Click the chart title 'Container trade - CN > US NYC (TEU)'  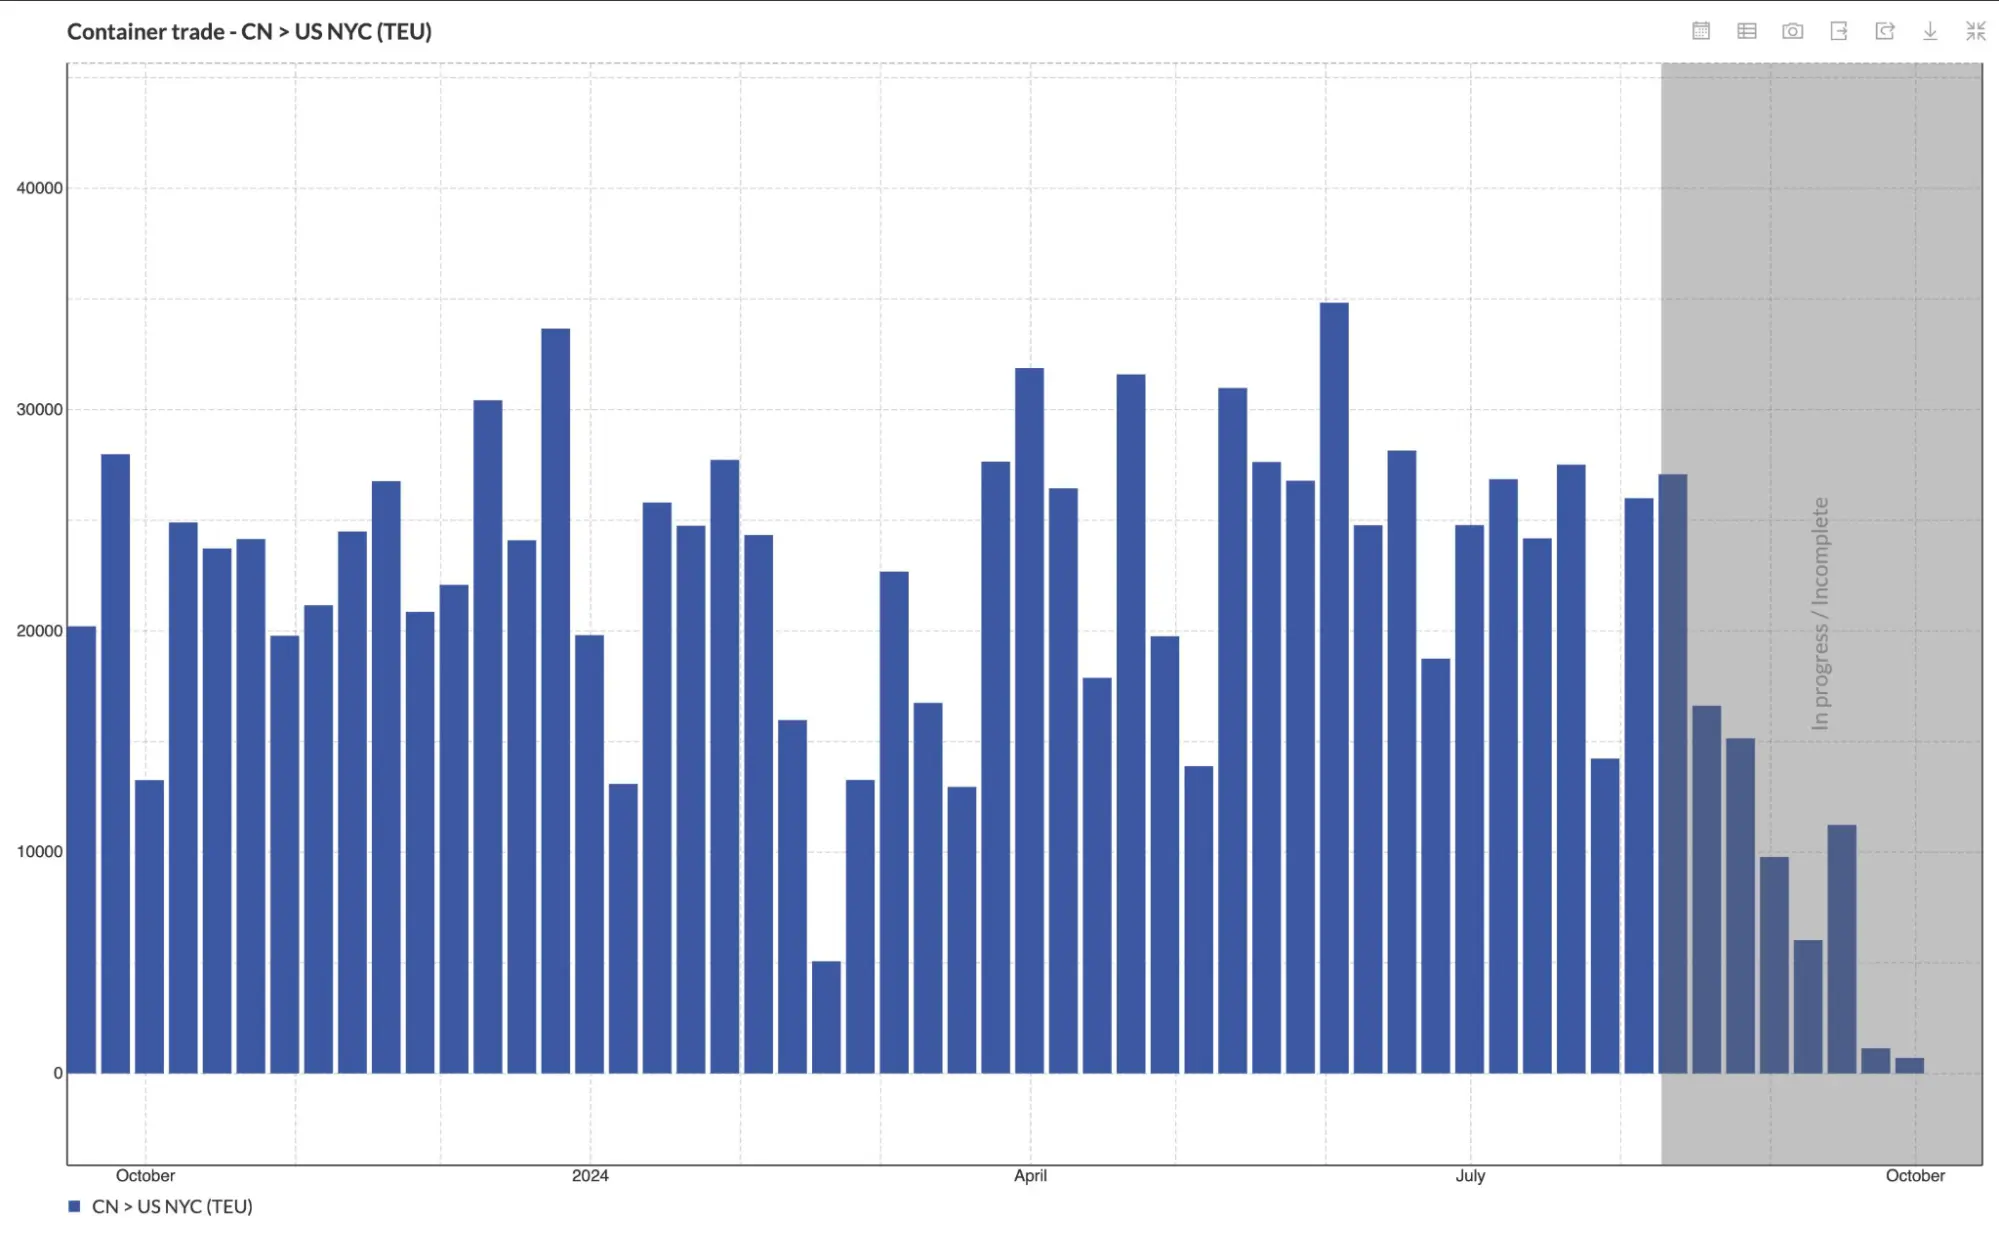click(249, 31)
